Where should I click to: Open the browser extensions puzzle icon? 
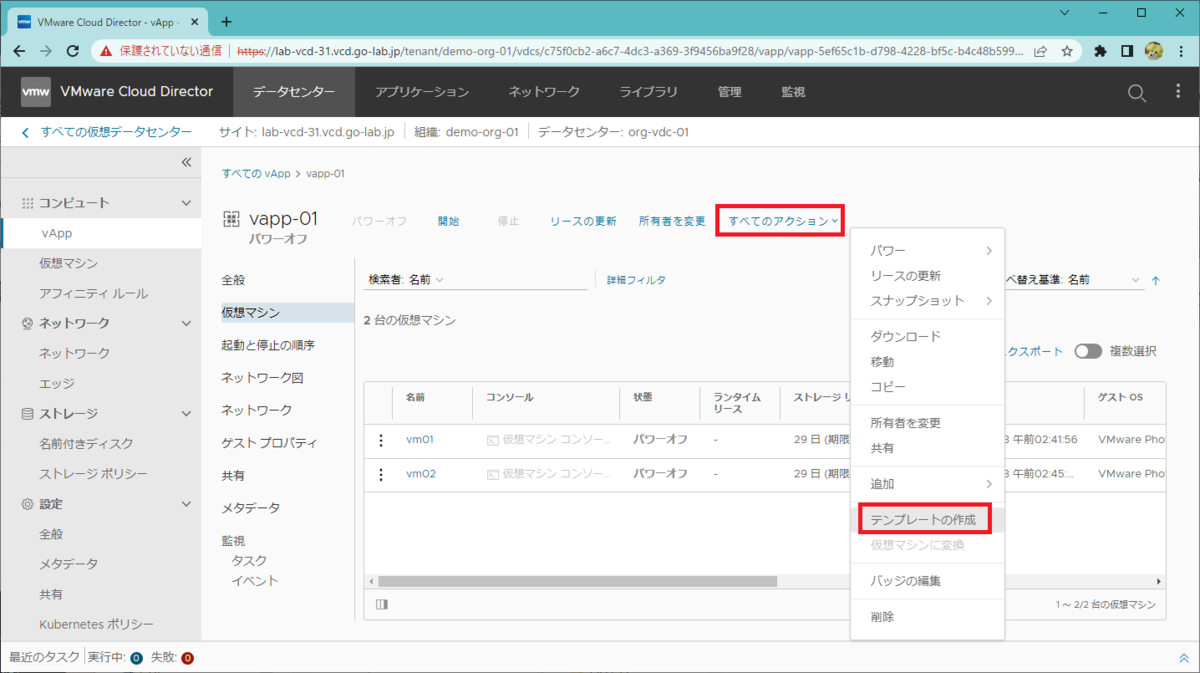1101,50
